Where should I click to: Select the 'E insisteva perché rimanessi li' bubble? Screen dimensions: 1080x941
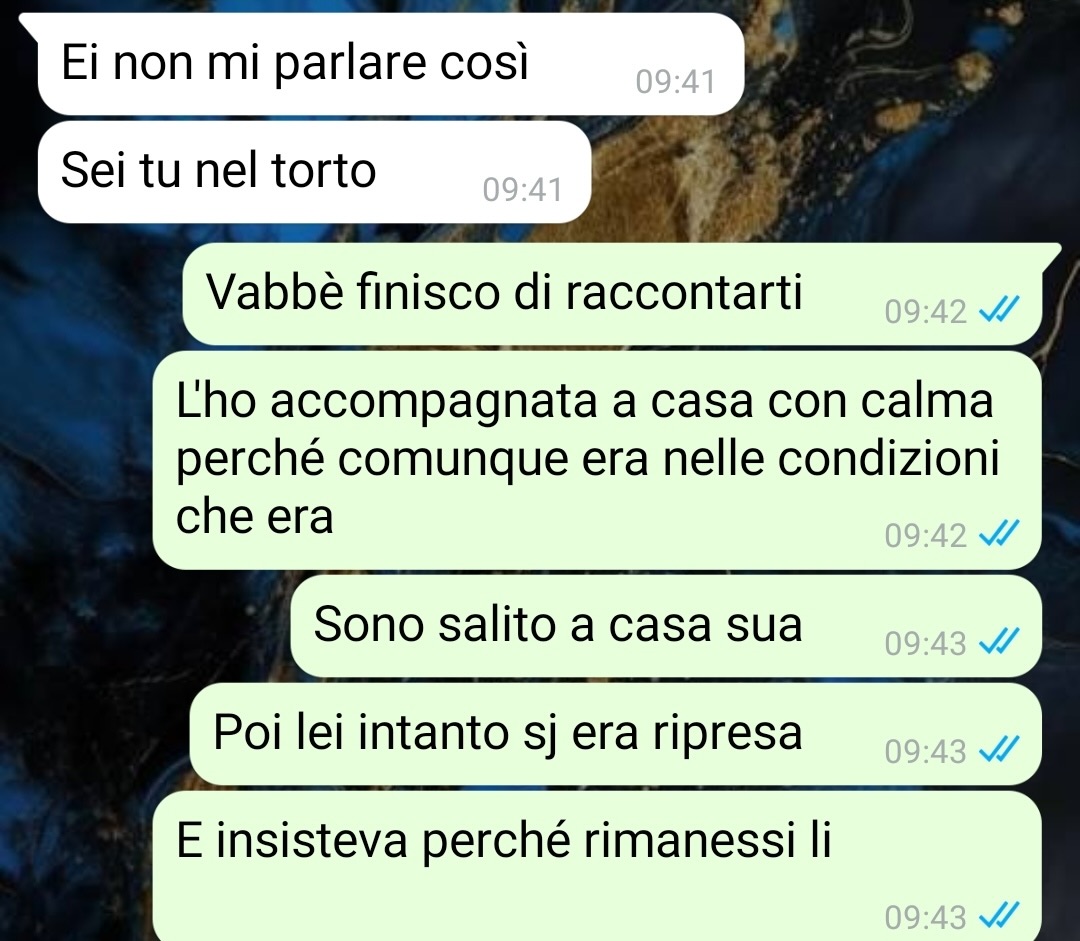coord(596,866)
